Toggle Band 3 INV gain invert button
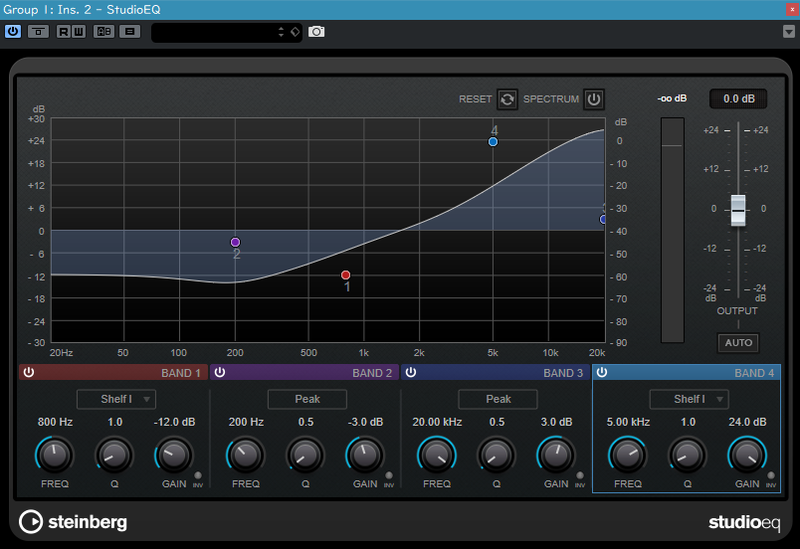800x549 pixels. tap(580, 476)
